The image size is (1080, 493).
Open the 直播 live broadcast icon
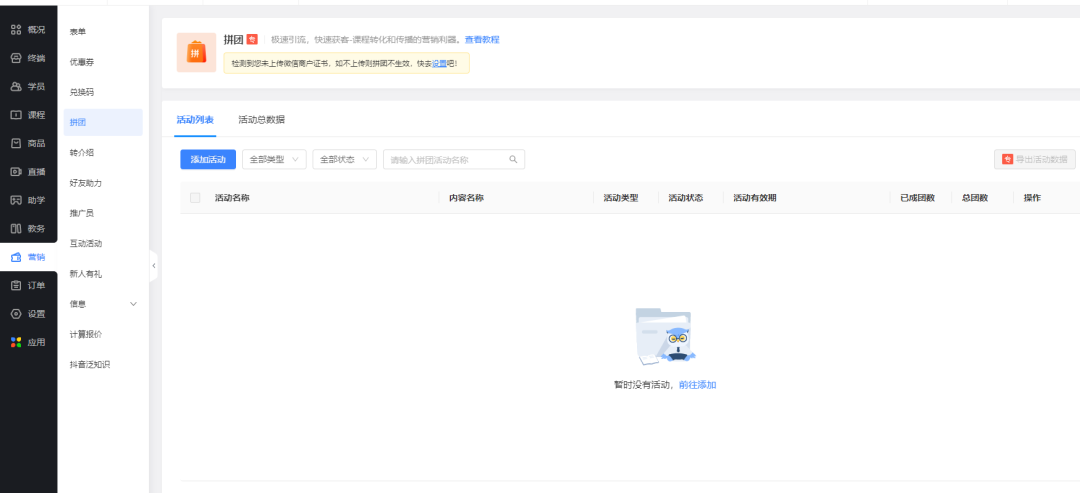16,172
